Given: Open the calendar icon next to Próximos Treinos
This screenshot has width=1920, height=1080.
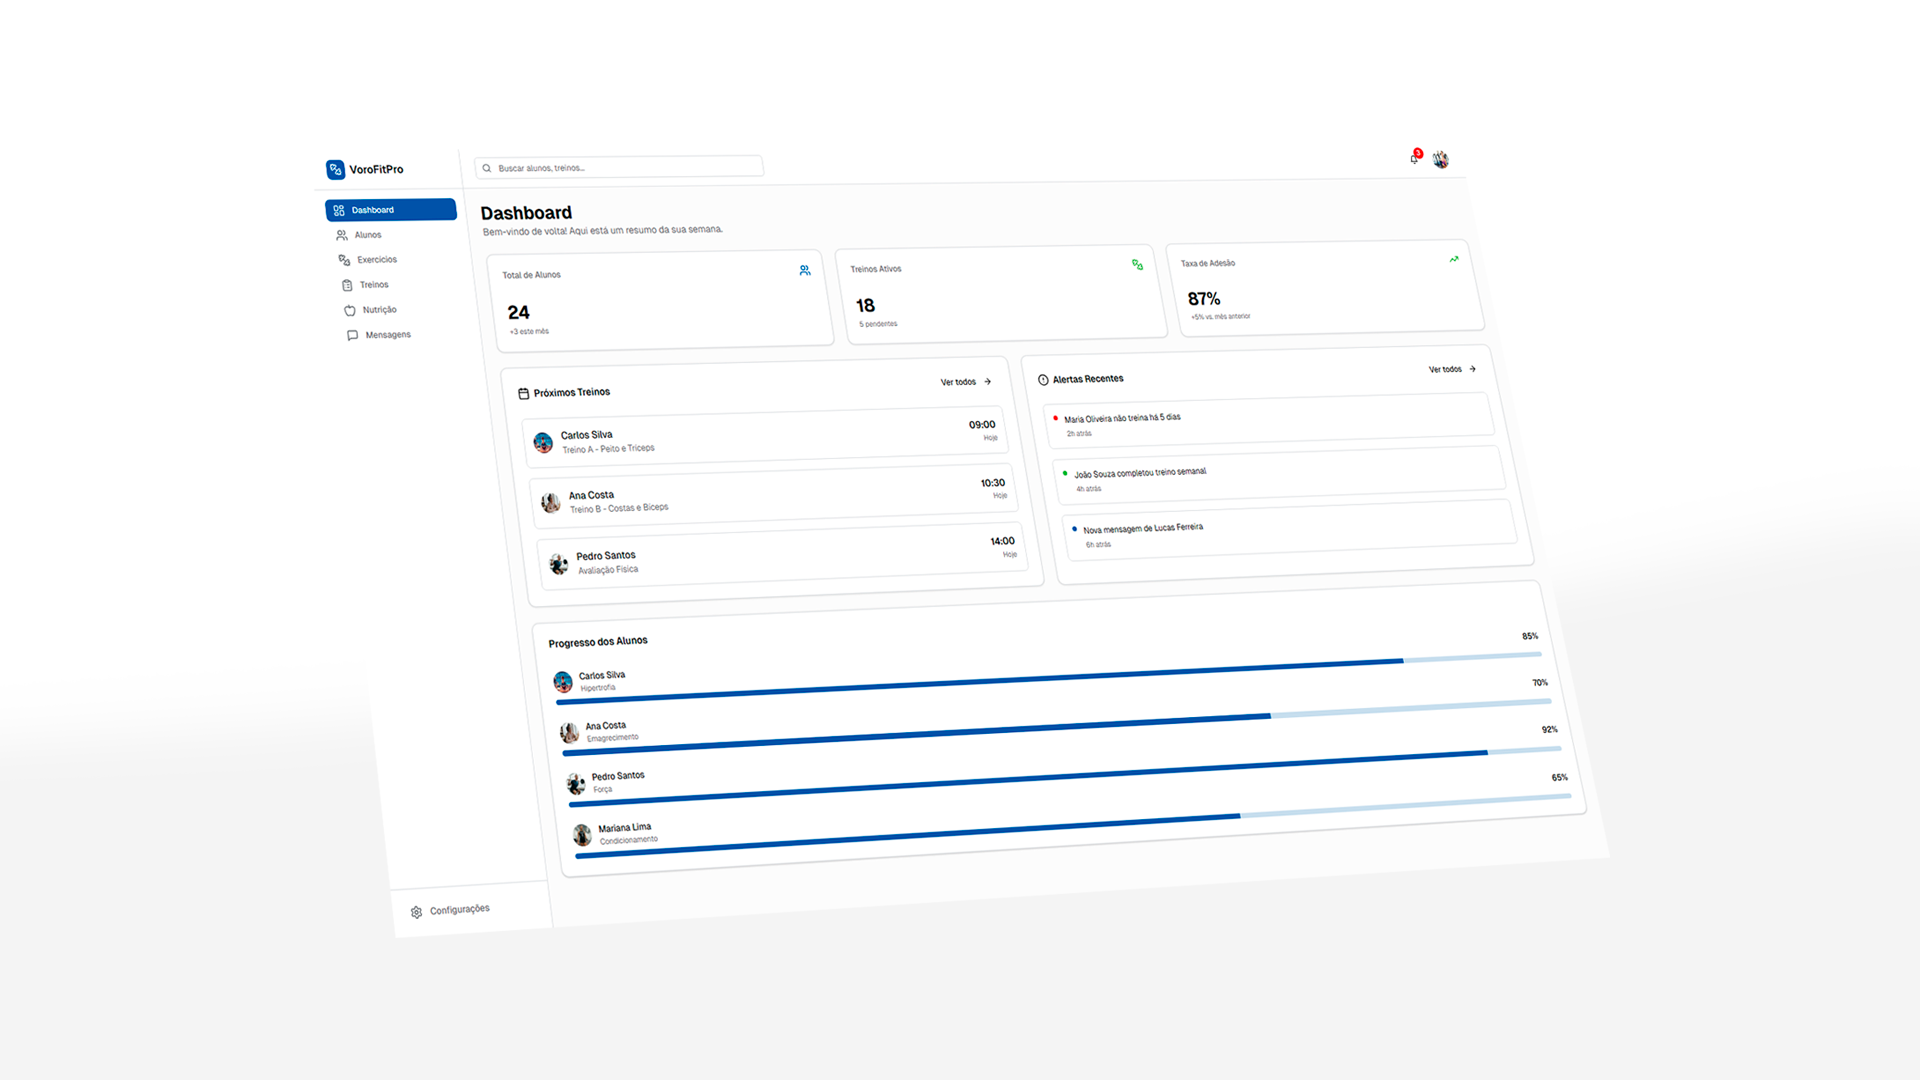Looking at the screenshot, I should pos(526,392).
